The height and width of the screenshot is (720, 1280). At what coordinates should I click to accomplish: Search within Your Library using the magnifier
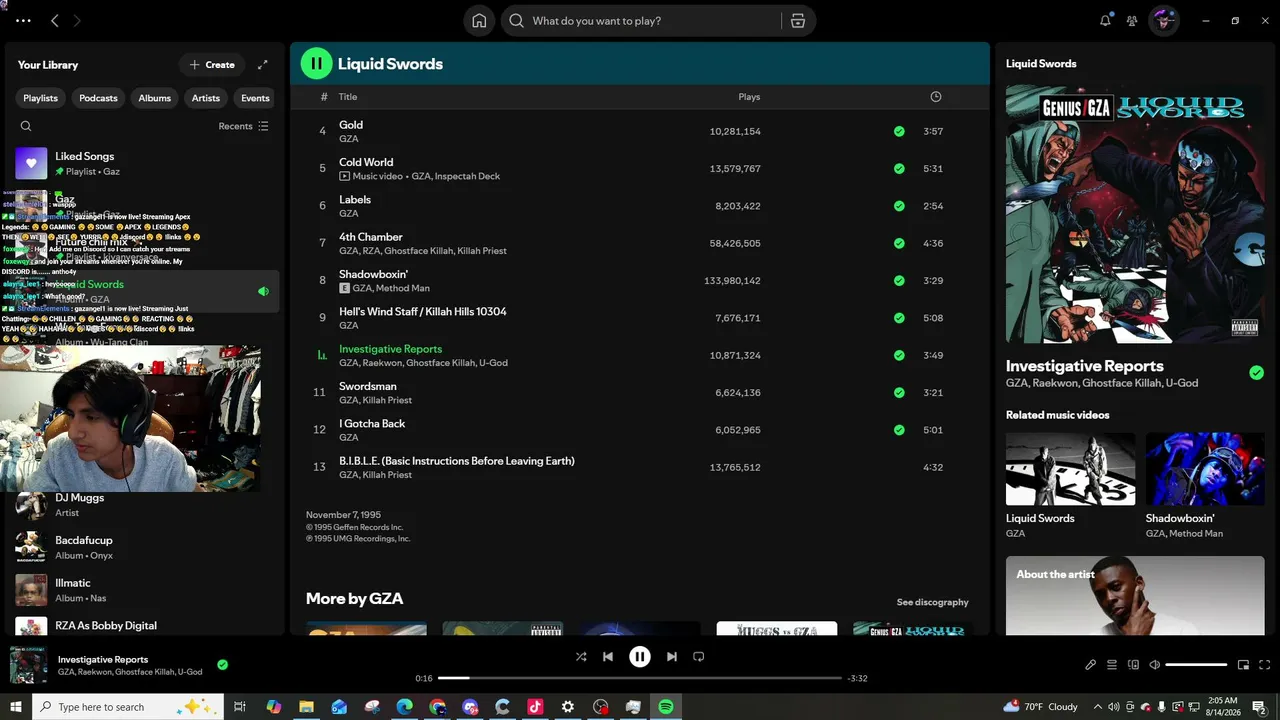[x=26, y=126]
